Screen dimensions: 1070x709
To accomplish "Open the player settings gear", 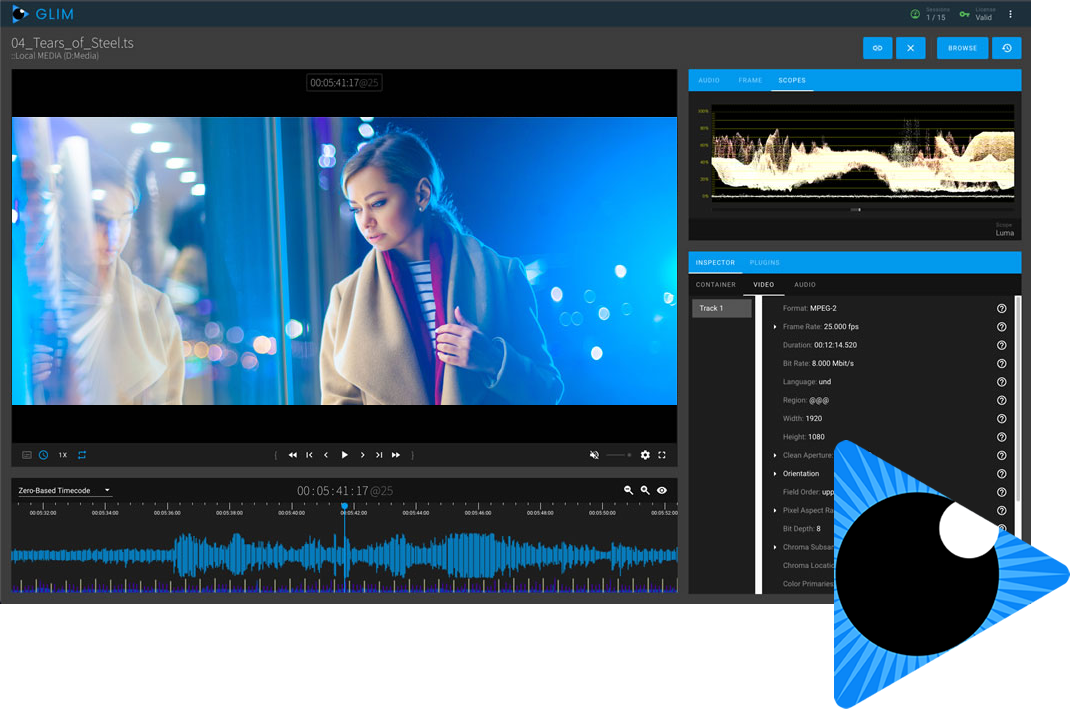I will 645,455.
